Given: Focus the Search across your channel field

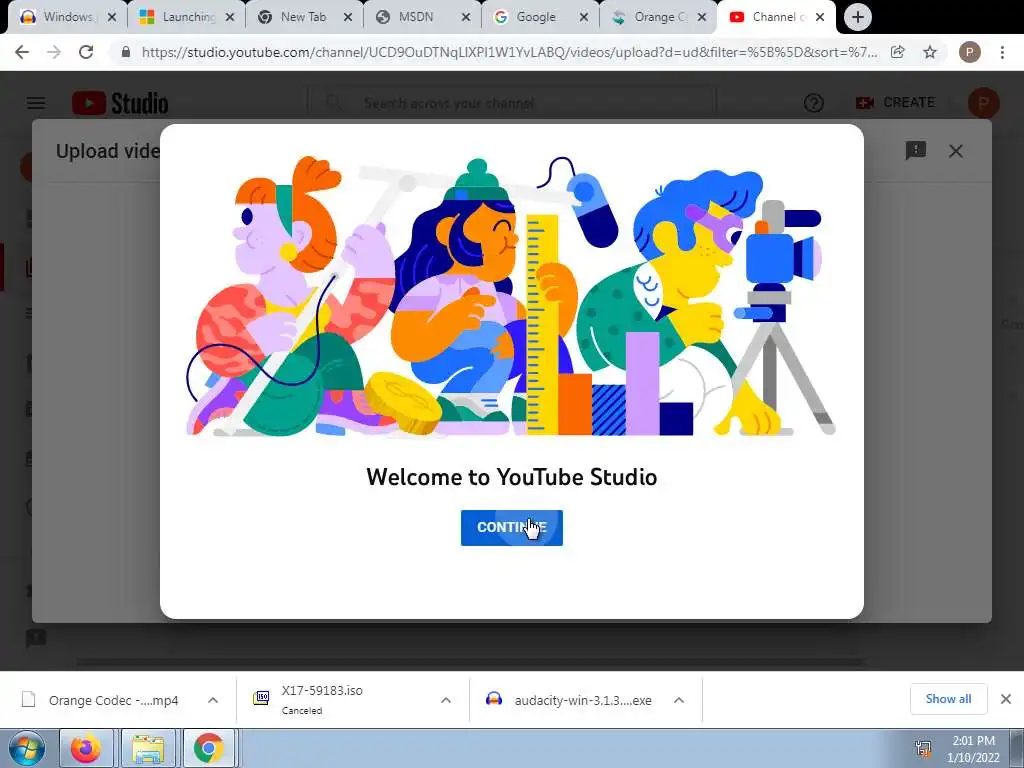Looking at the screenshot, I should [x=513, y=103].
